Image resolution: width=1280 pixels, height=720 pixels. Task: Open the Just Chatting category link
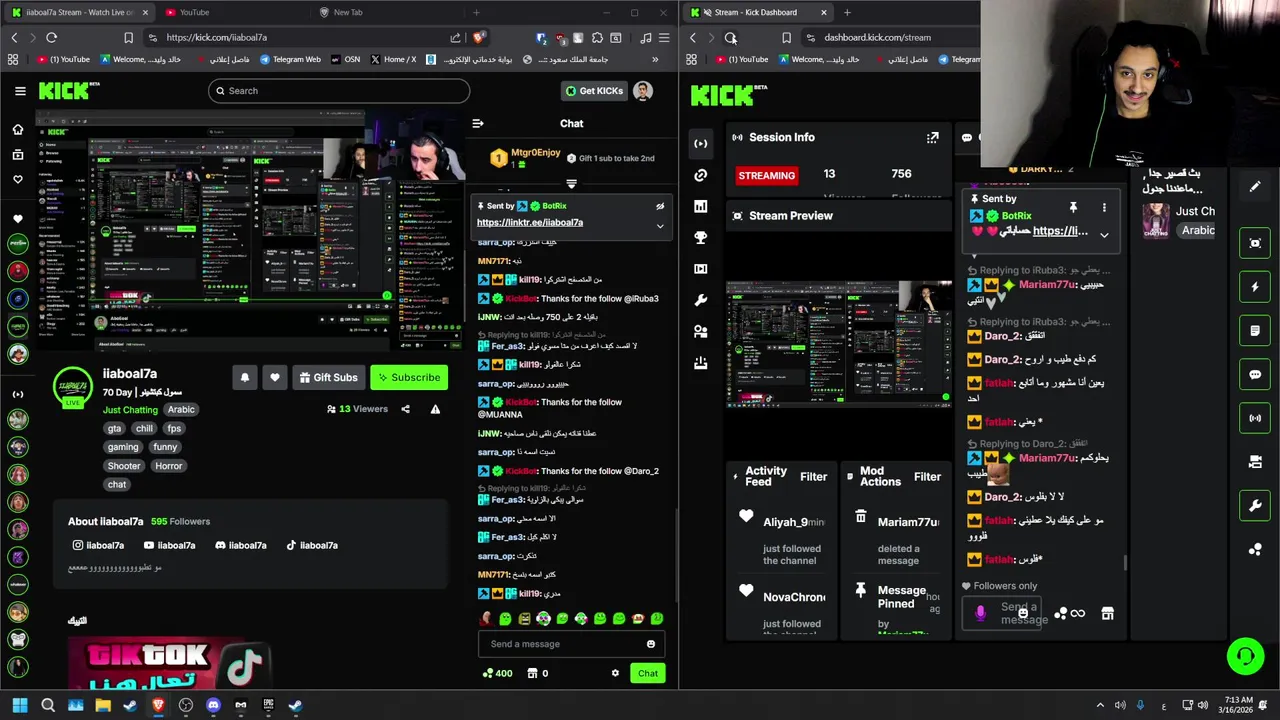coord(130,409)
